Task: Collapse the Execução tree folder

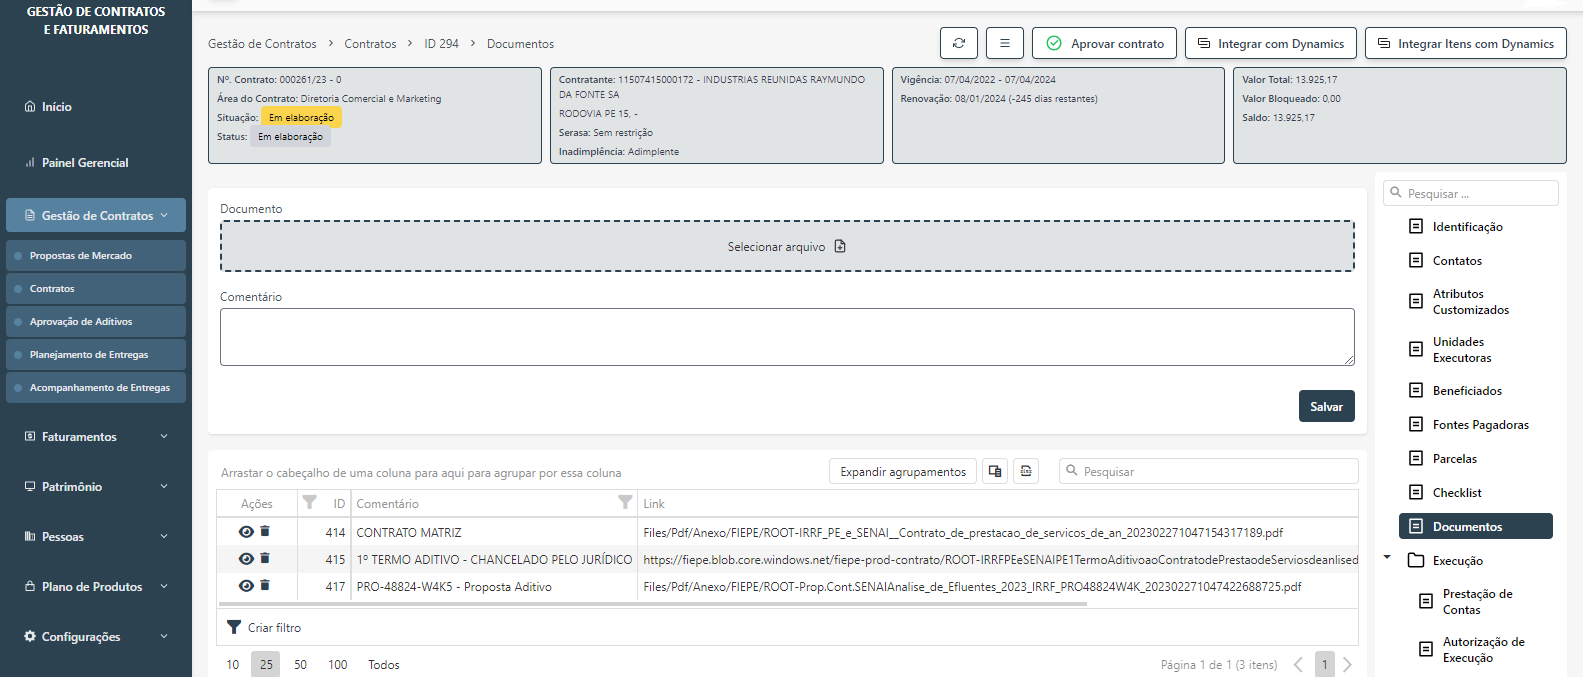Action: tap(1387, 558)
